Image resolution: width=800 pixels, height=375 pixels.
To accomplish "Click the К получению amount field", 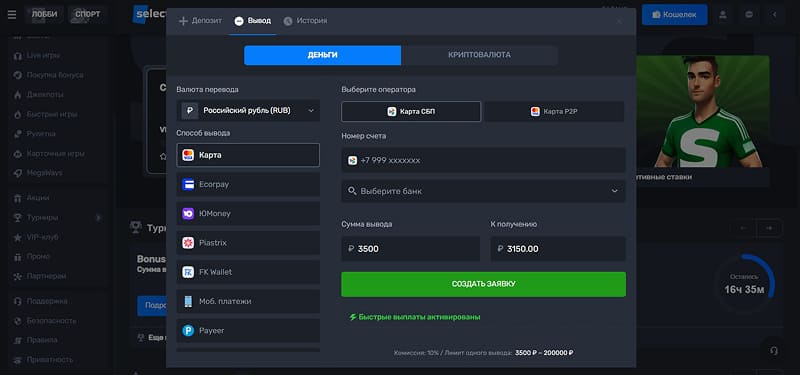I will [558, 249].
